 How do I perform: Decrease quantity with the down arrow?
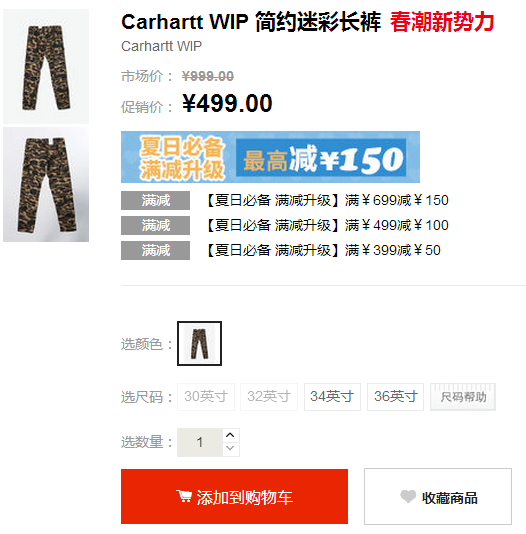coord(230,448)
